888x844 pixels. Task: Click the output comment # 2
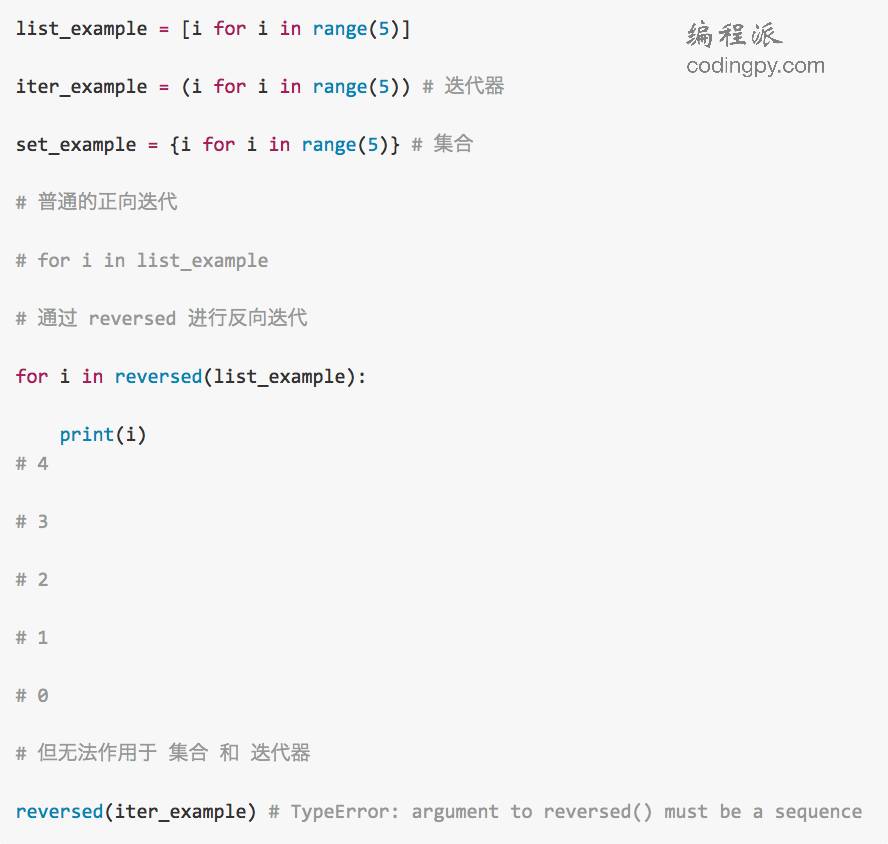coord(32,579)
